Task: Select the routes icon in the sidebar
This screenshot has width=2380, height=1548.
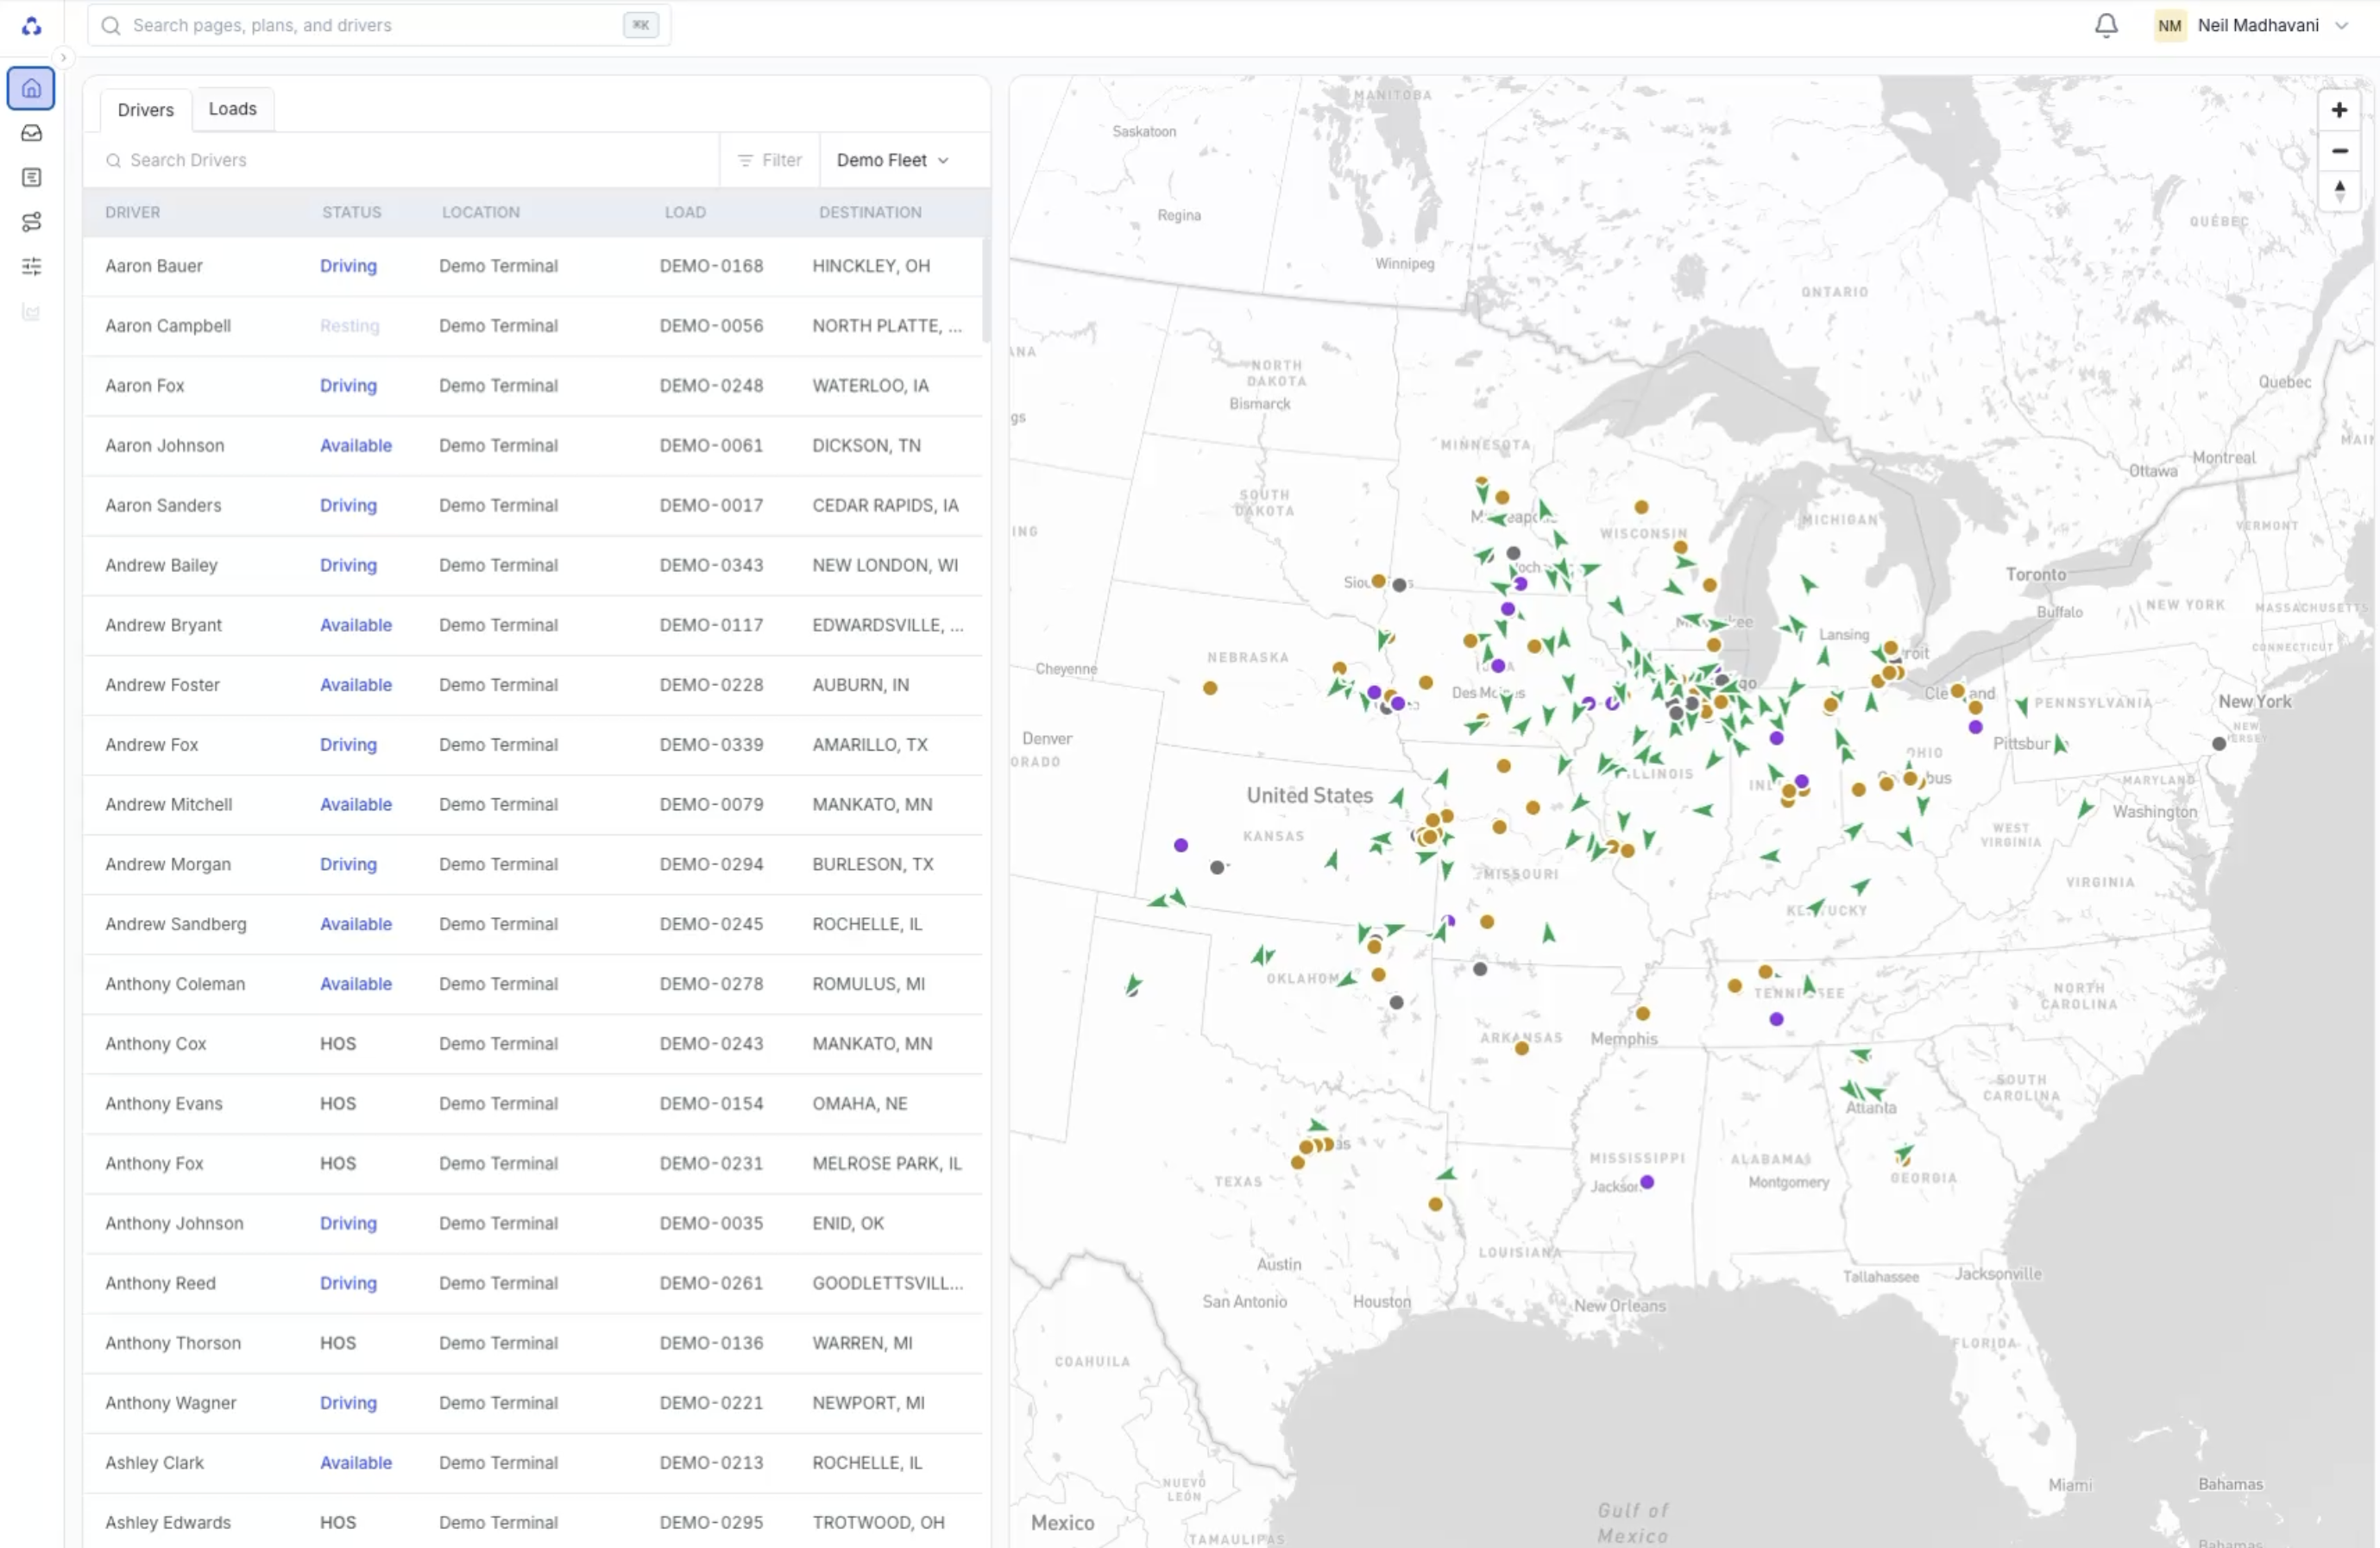Action: 31,222
